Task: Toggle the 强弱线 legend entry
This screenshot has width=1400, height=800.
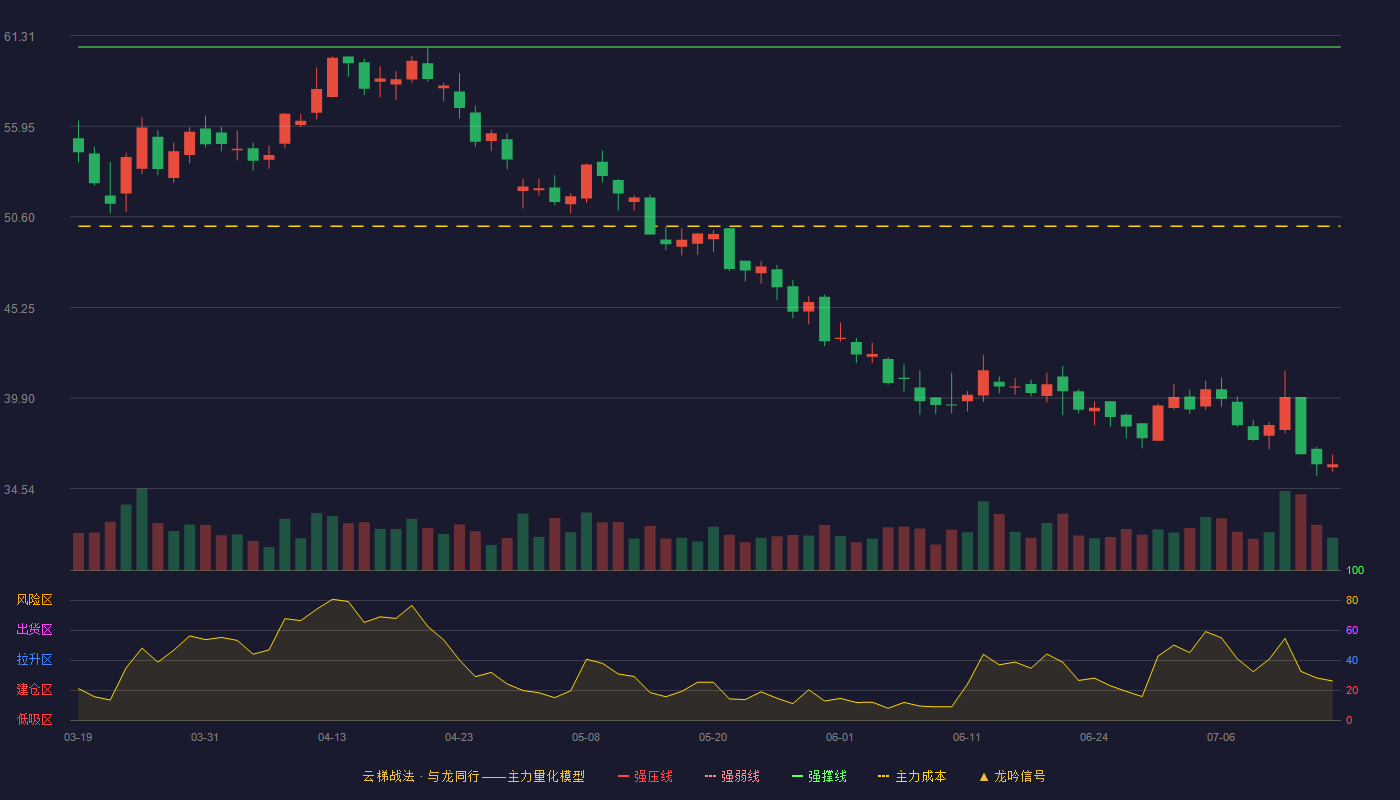Action: (732, 776)
